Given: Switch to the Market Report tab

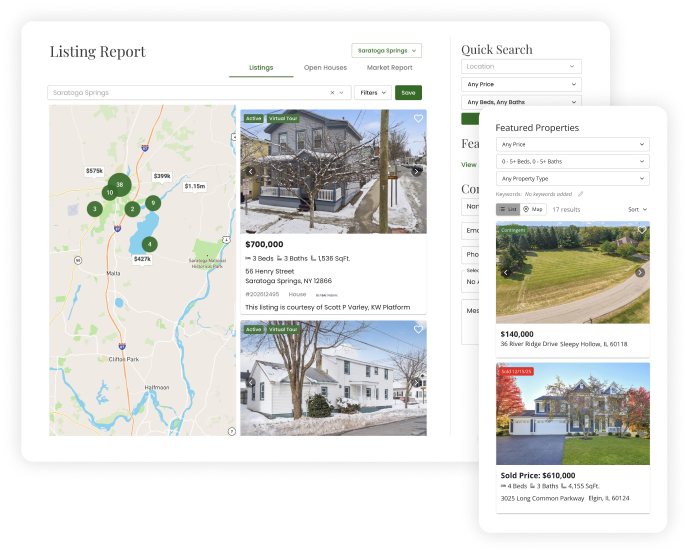Looking at the screenshot, I should coord(389,68).
